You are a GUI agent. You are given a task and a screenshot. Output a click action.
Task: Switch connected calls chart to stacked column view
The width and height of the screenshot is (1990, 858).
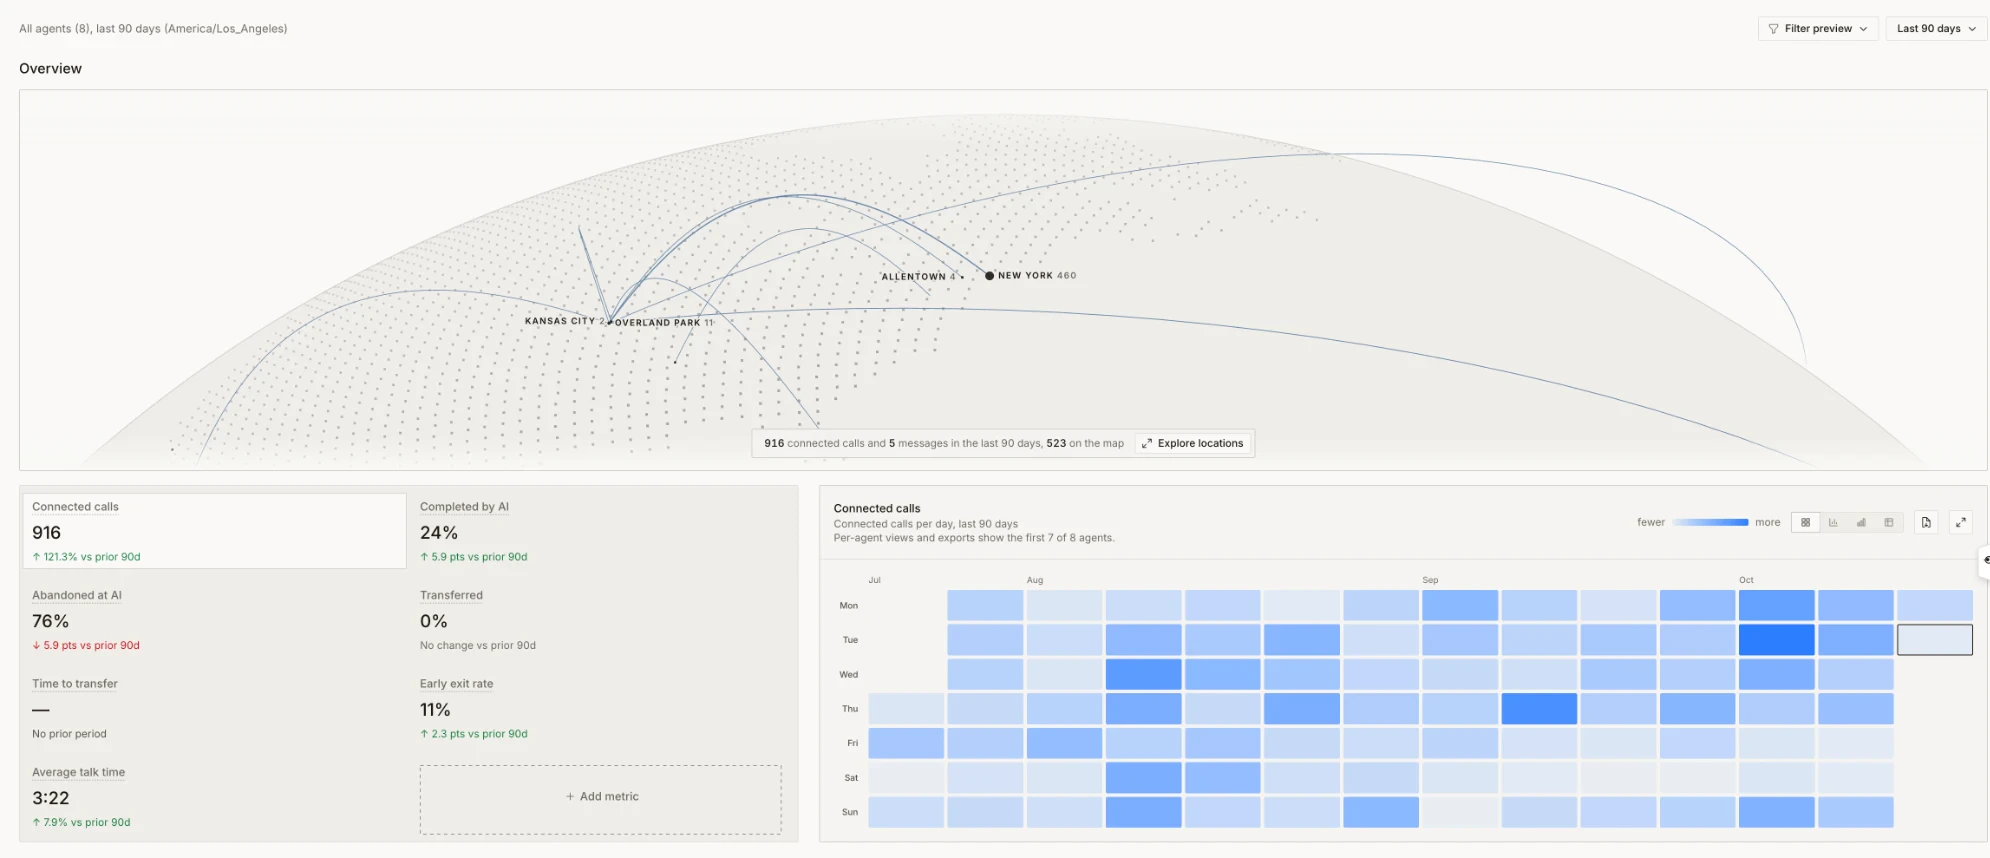click(x=1861, y=522)
